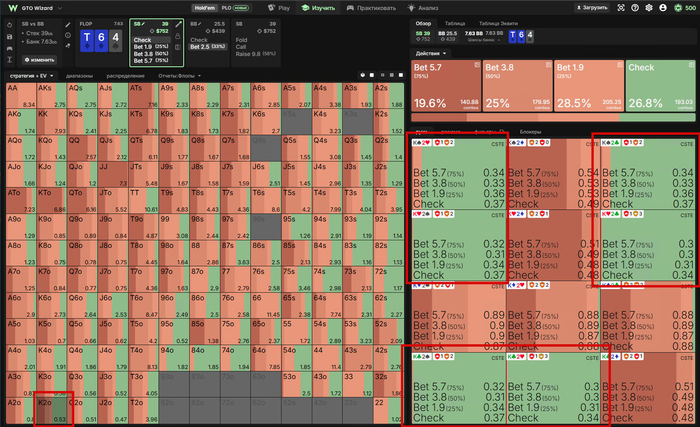Expand the Отчеты:Флопы dropdown
This screenshot has height=427, width=700.
[x=179, y=75]
